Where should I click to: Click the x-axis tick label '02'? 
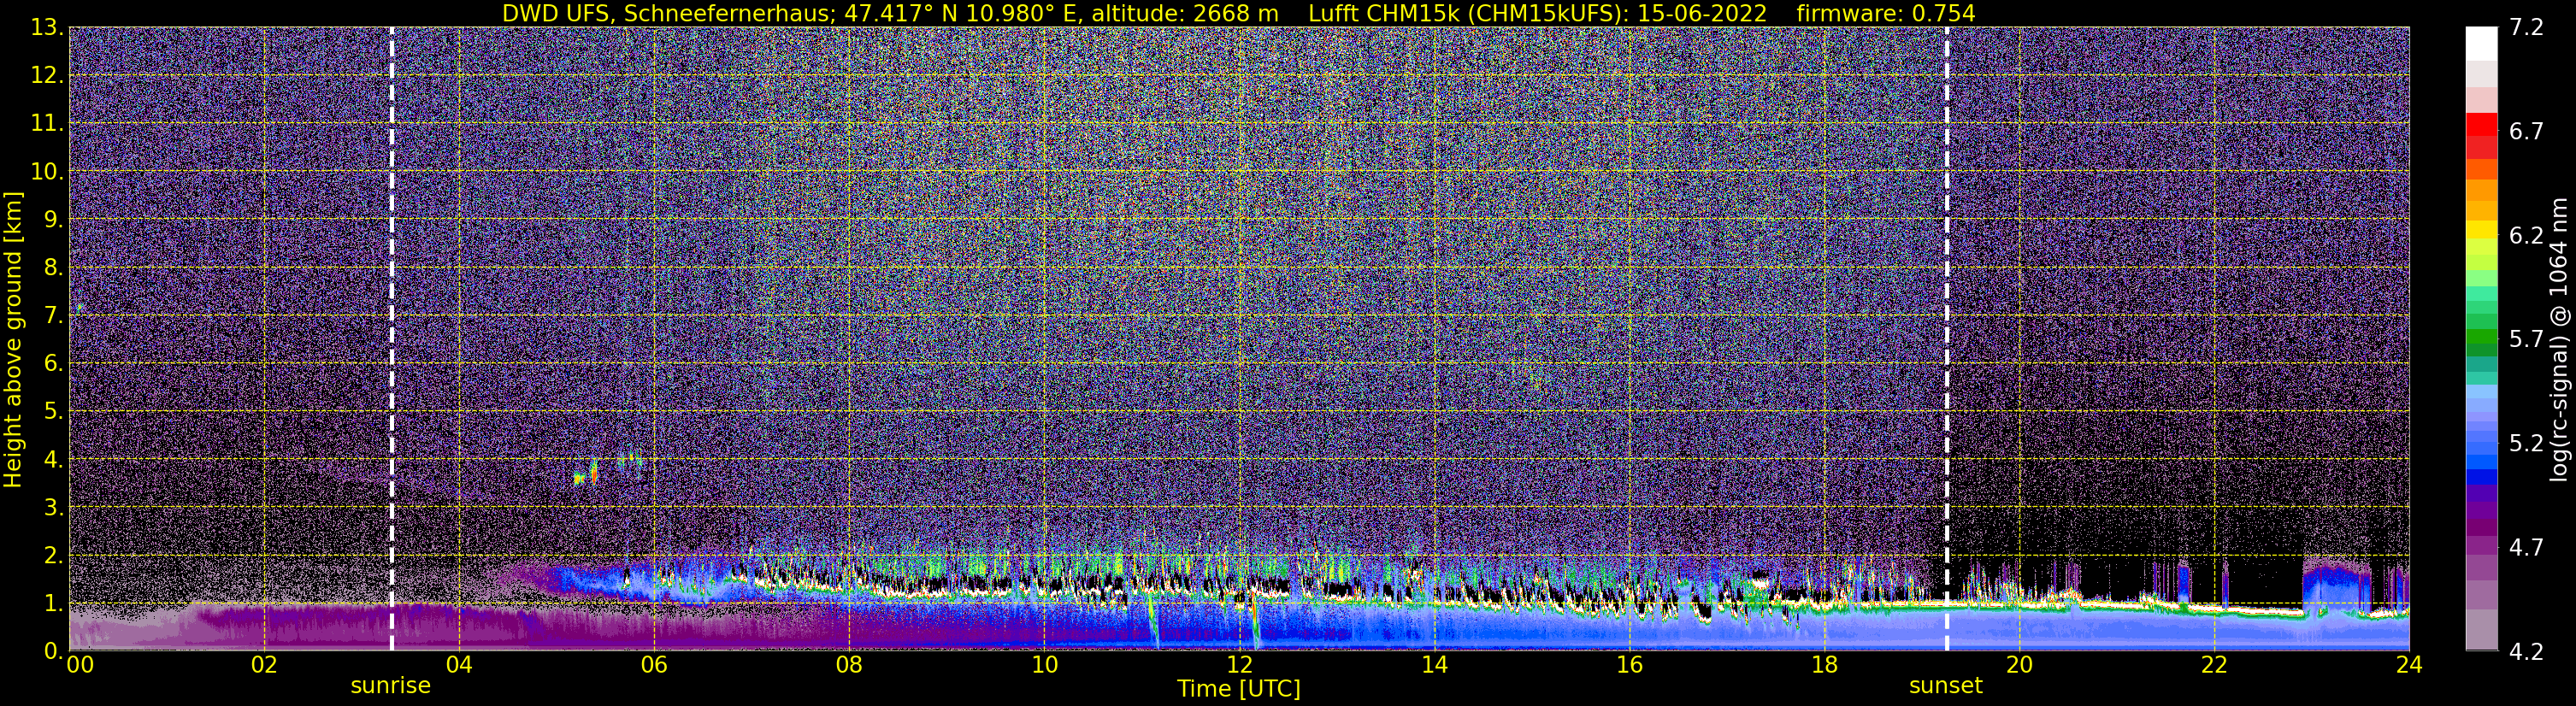tap(263, 665)
